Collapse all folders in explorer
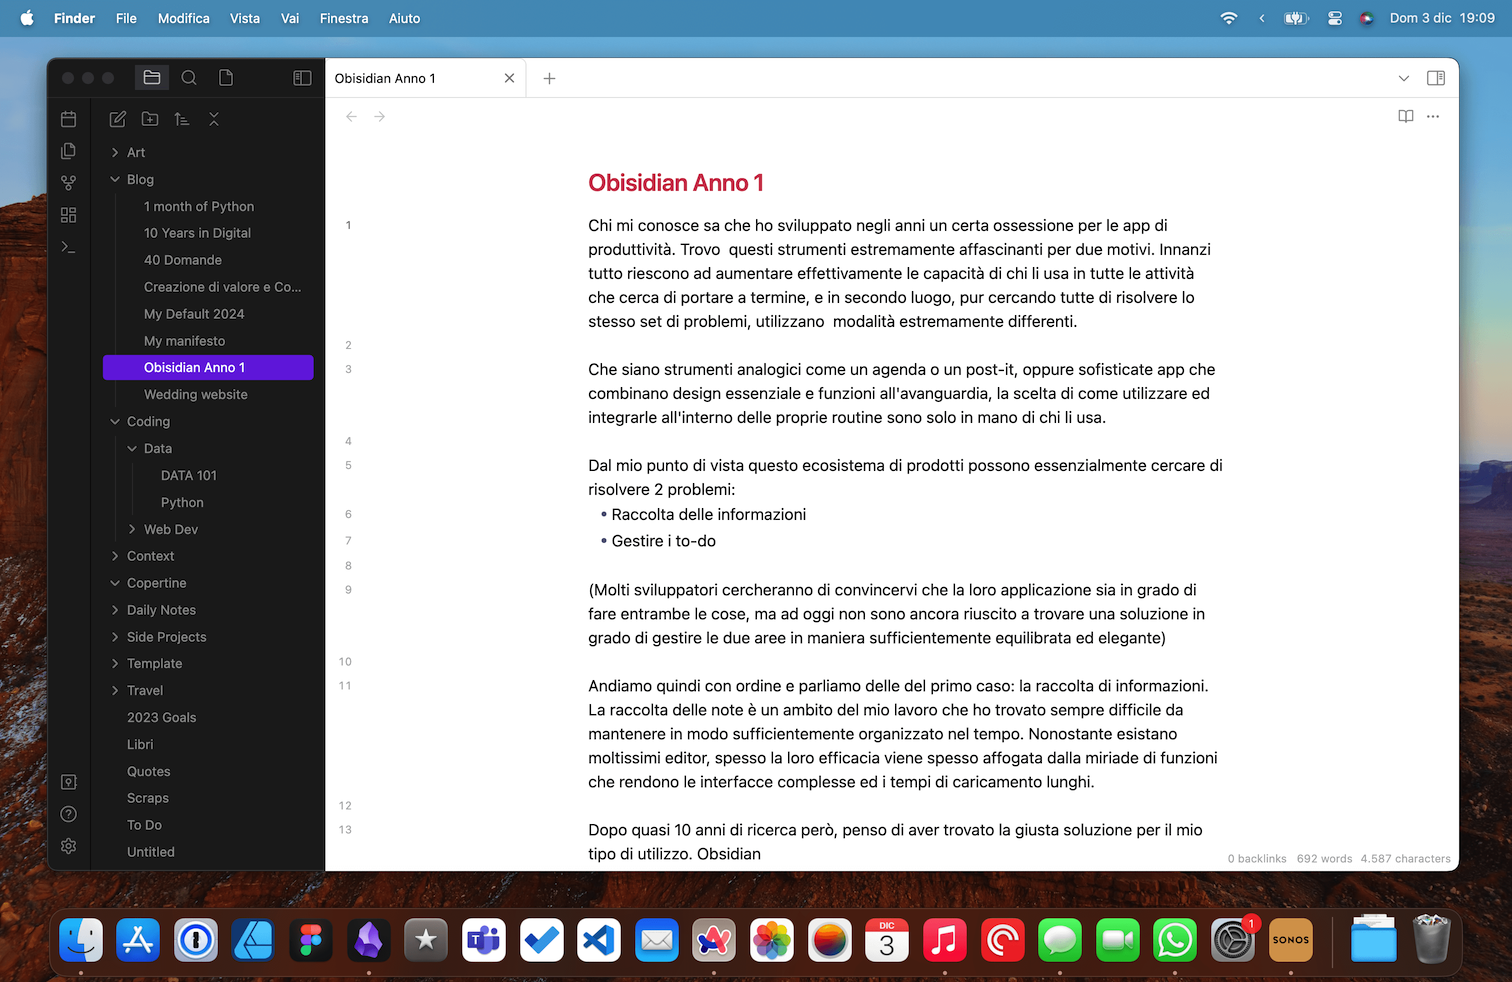 214,119
